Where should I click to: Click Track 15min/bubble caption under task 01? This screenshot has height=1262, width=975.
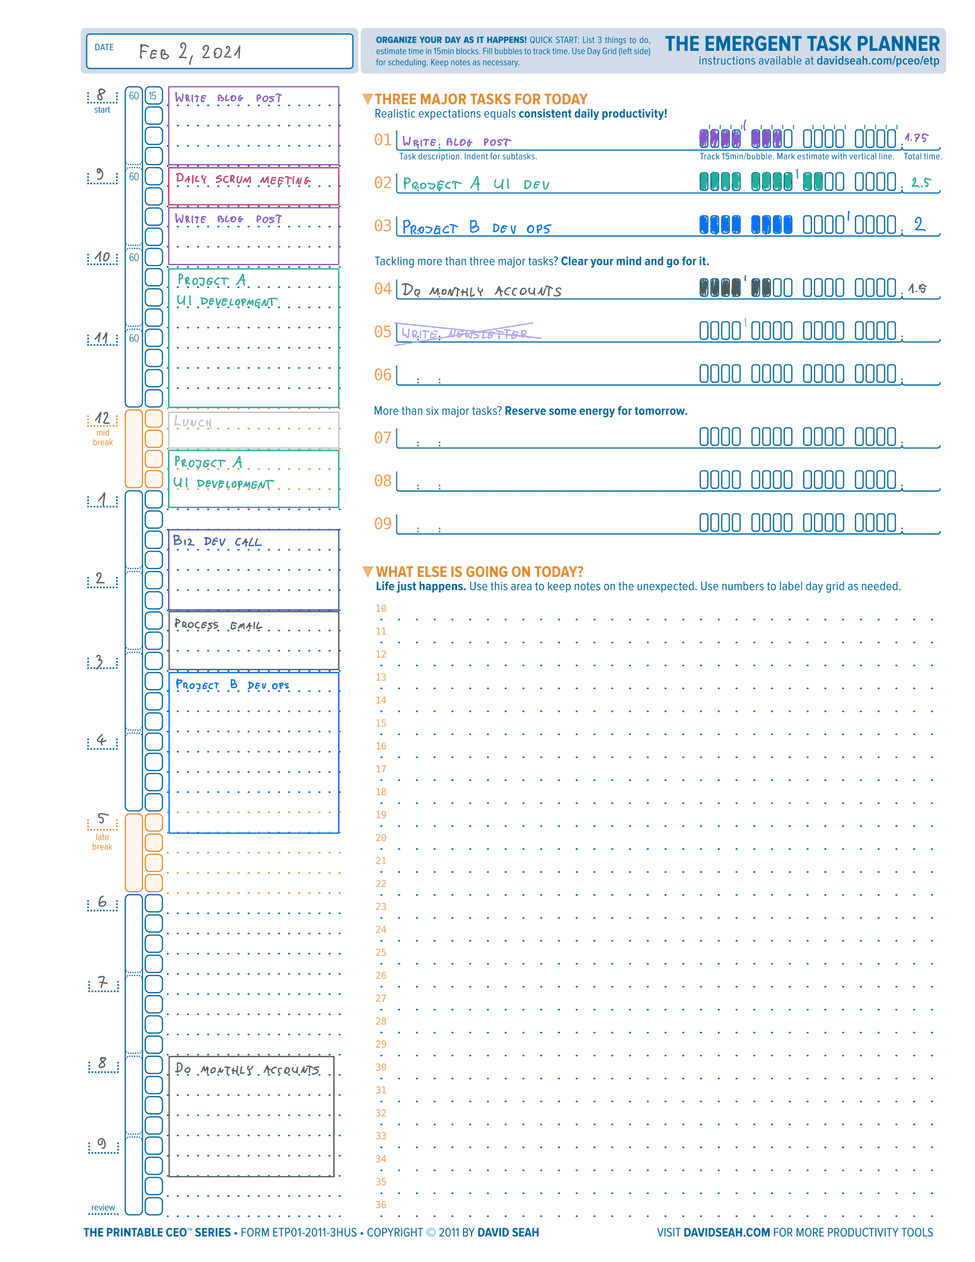(x=796, y=156)
